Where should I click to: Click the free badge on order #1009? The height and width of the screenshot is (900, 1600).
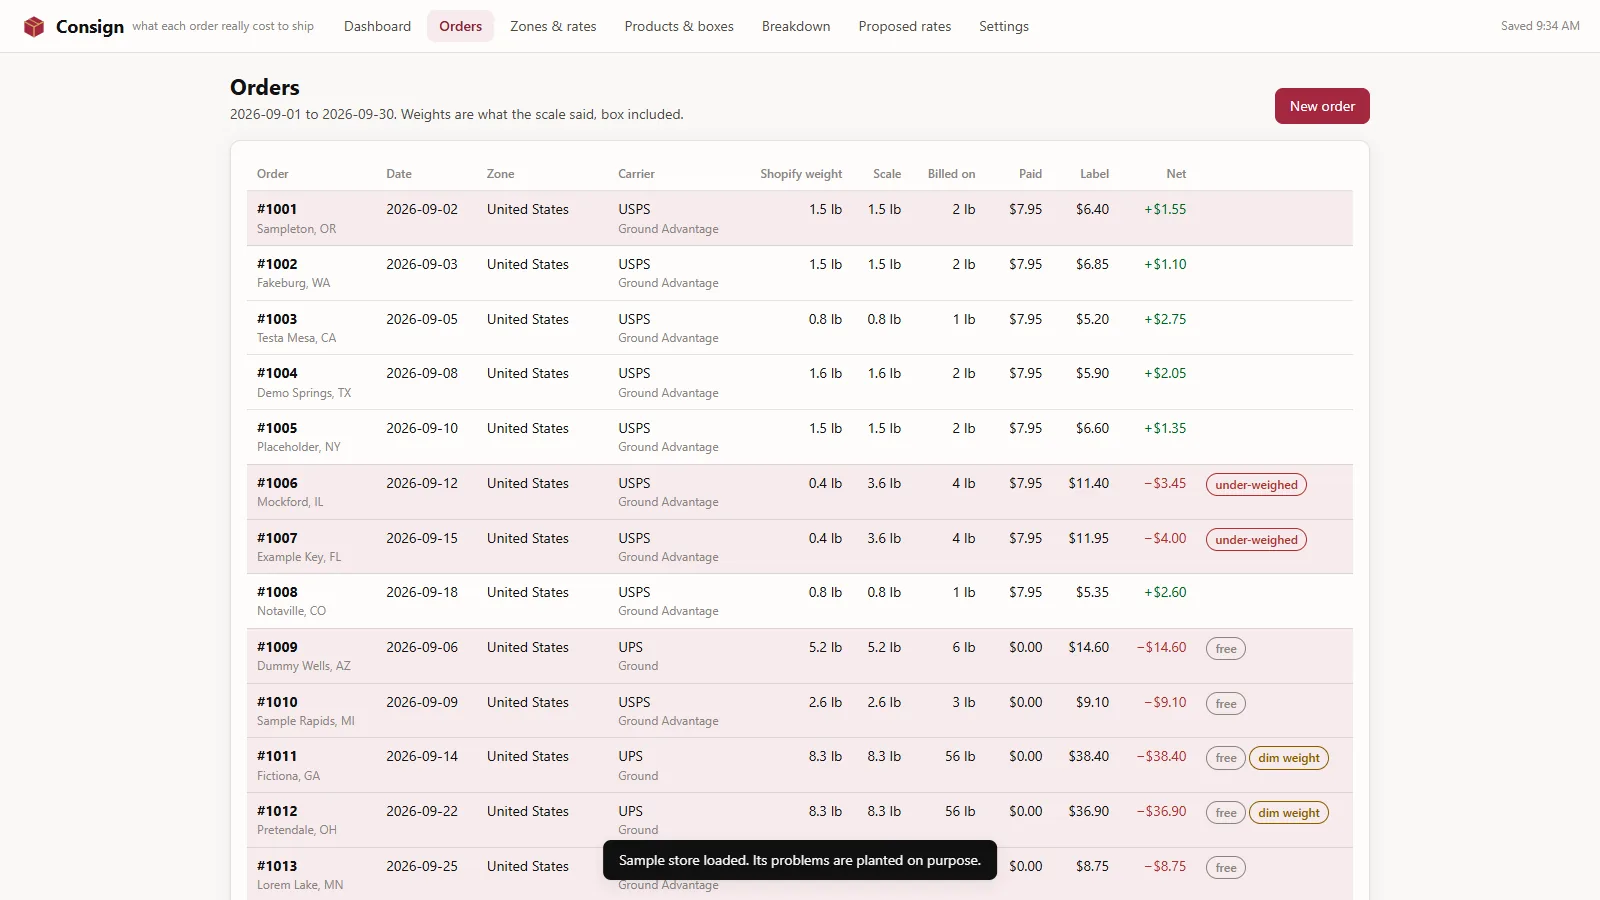pyautogui.click(x=1226, y=649)
